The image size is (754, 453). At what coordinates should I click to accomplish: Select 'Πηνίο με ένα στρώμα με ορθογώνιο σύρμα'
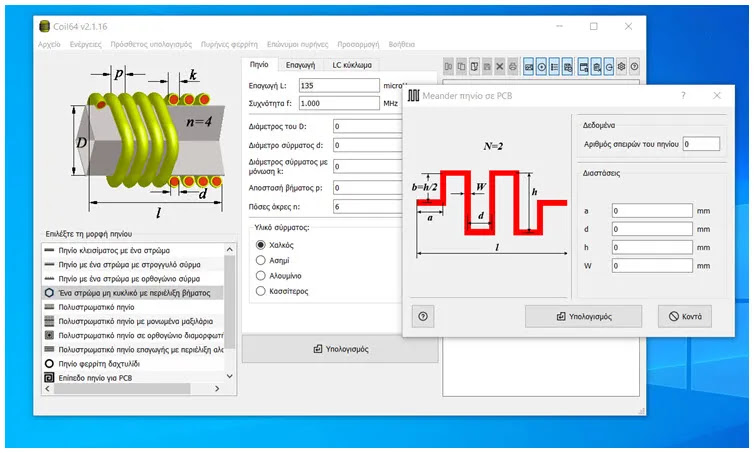coord(133,279)
